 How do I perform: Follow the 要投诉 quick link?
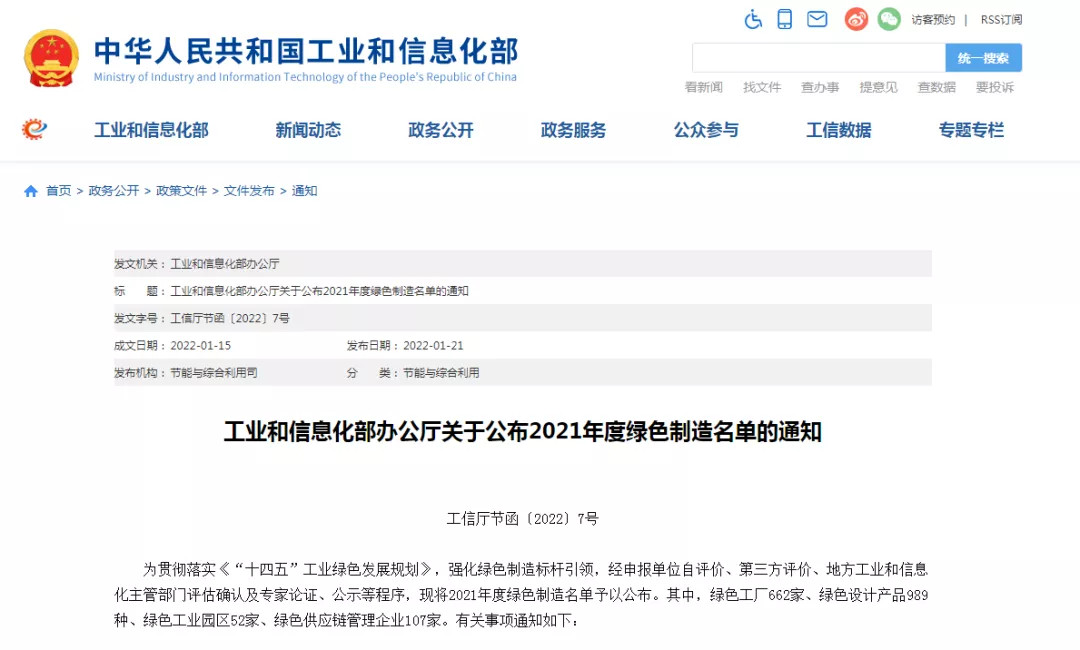[x=995, y=87]
